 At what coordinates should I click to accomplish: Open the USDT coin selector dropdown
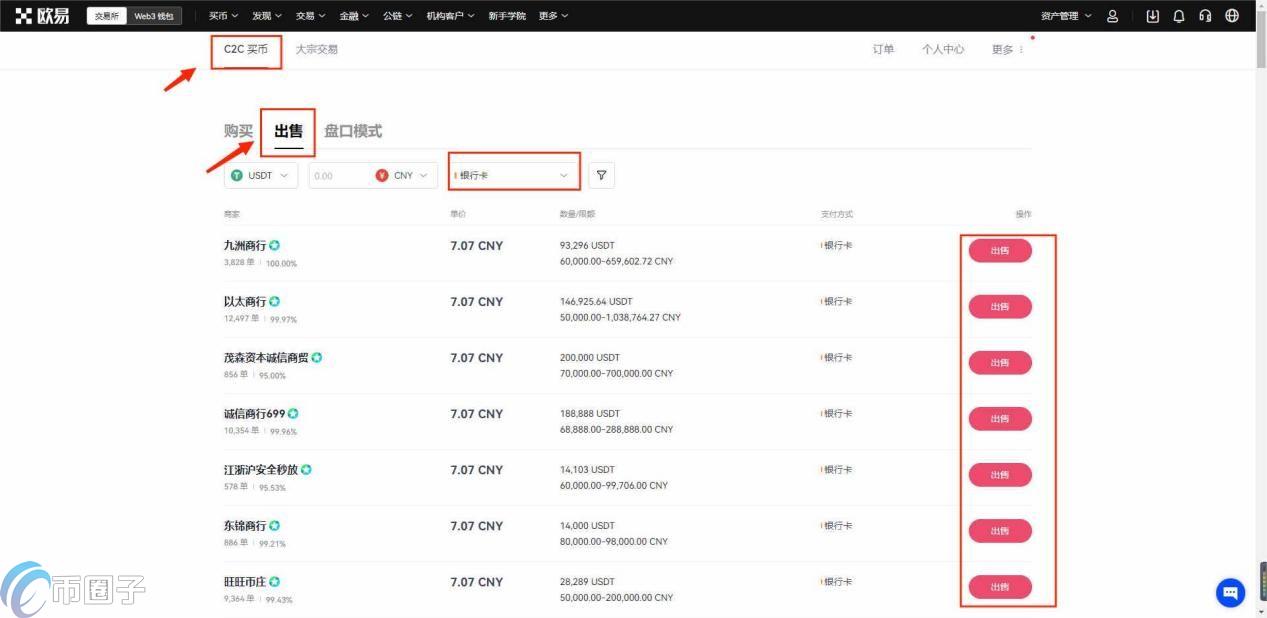pos(261,175)
